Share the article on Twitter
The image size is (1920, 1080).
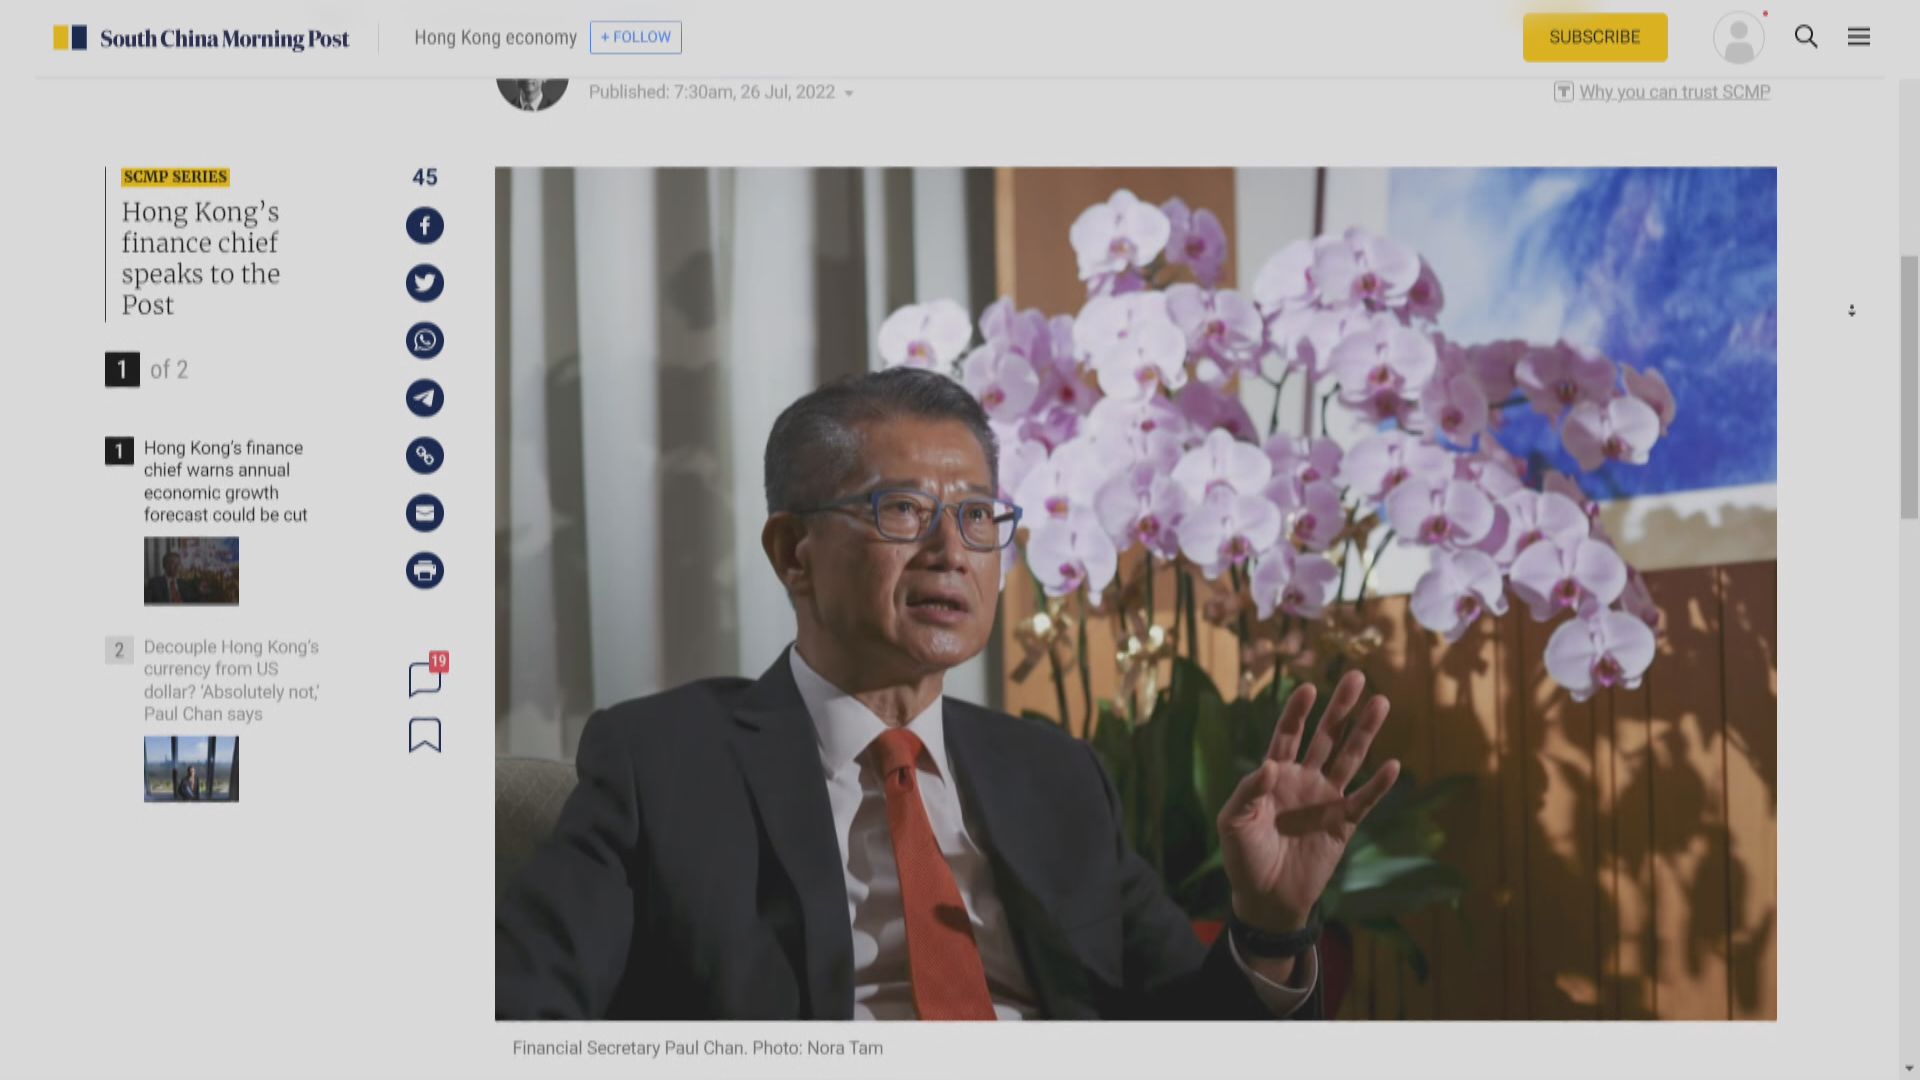point(424,283)
